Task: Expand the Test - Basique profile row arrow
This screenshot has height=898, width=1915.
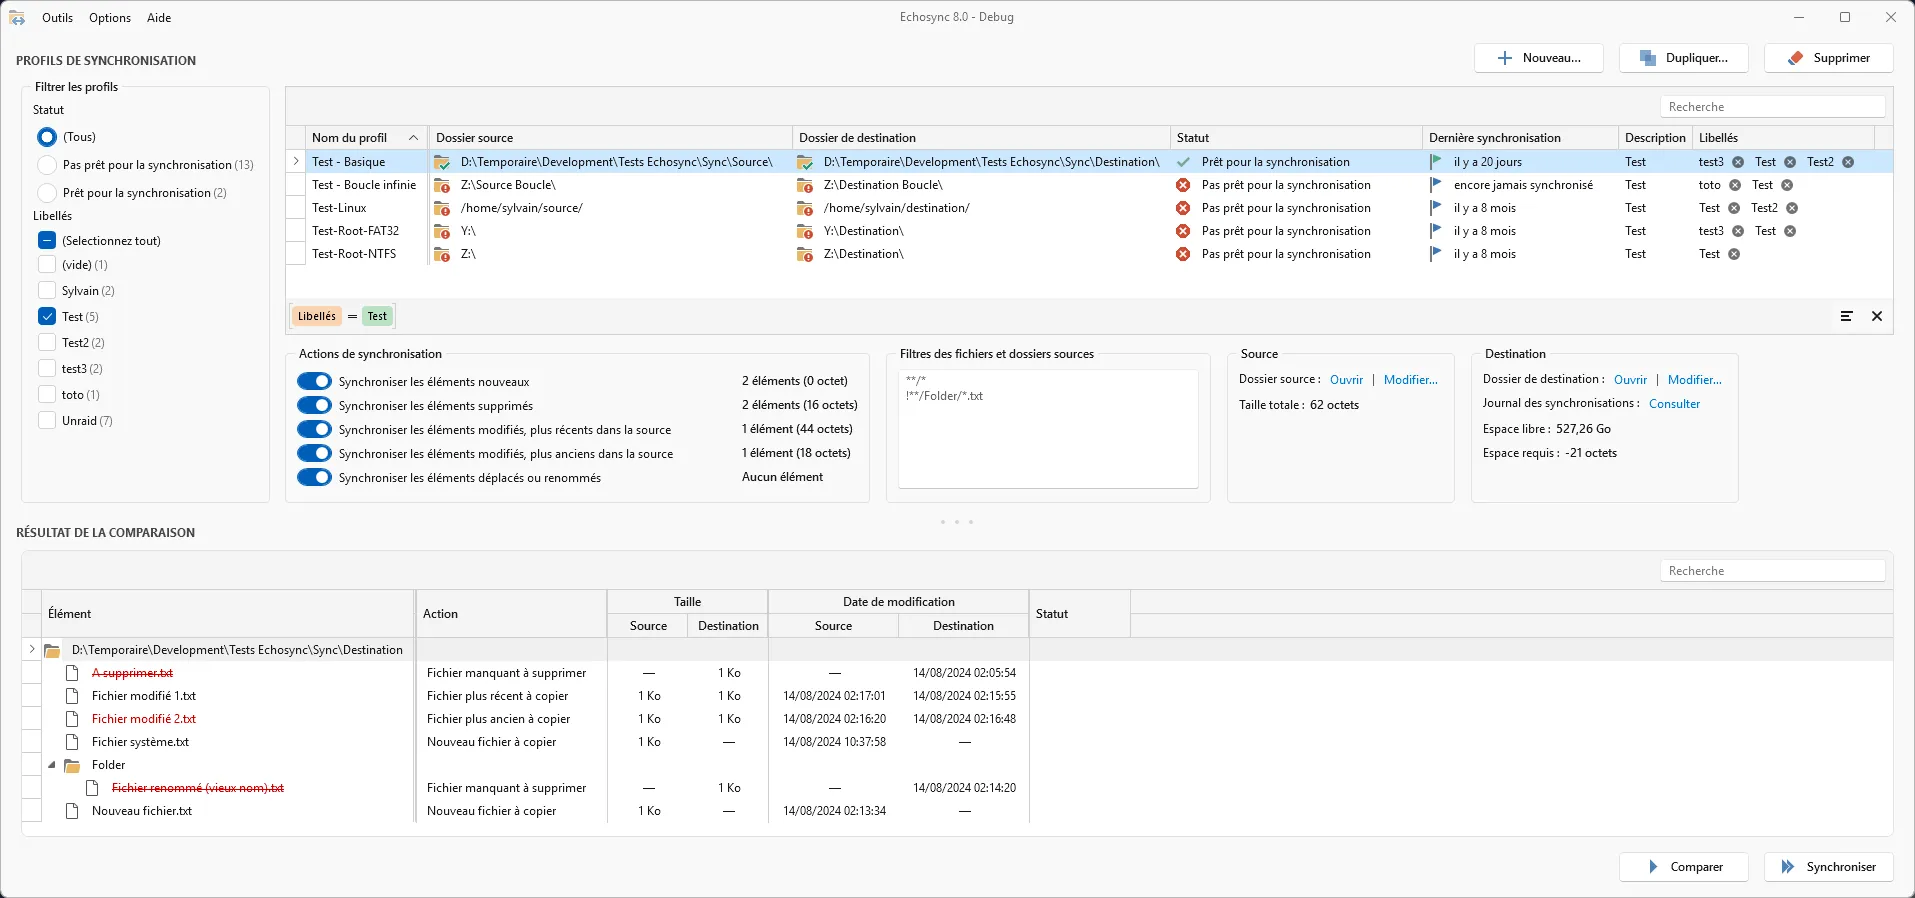Action: [x=296, y=161]
